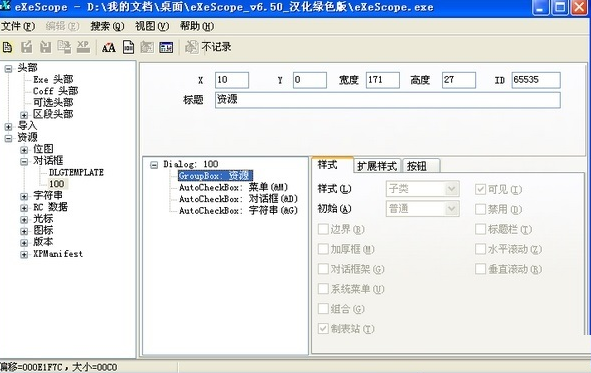Viewport: 591px width, 373px height.
Task: Collapse the 头部 tree node
Action: pyautogui.click(x=8, y=69)
